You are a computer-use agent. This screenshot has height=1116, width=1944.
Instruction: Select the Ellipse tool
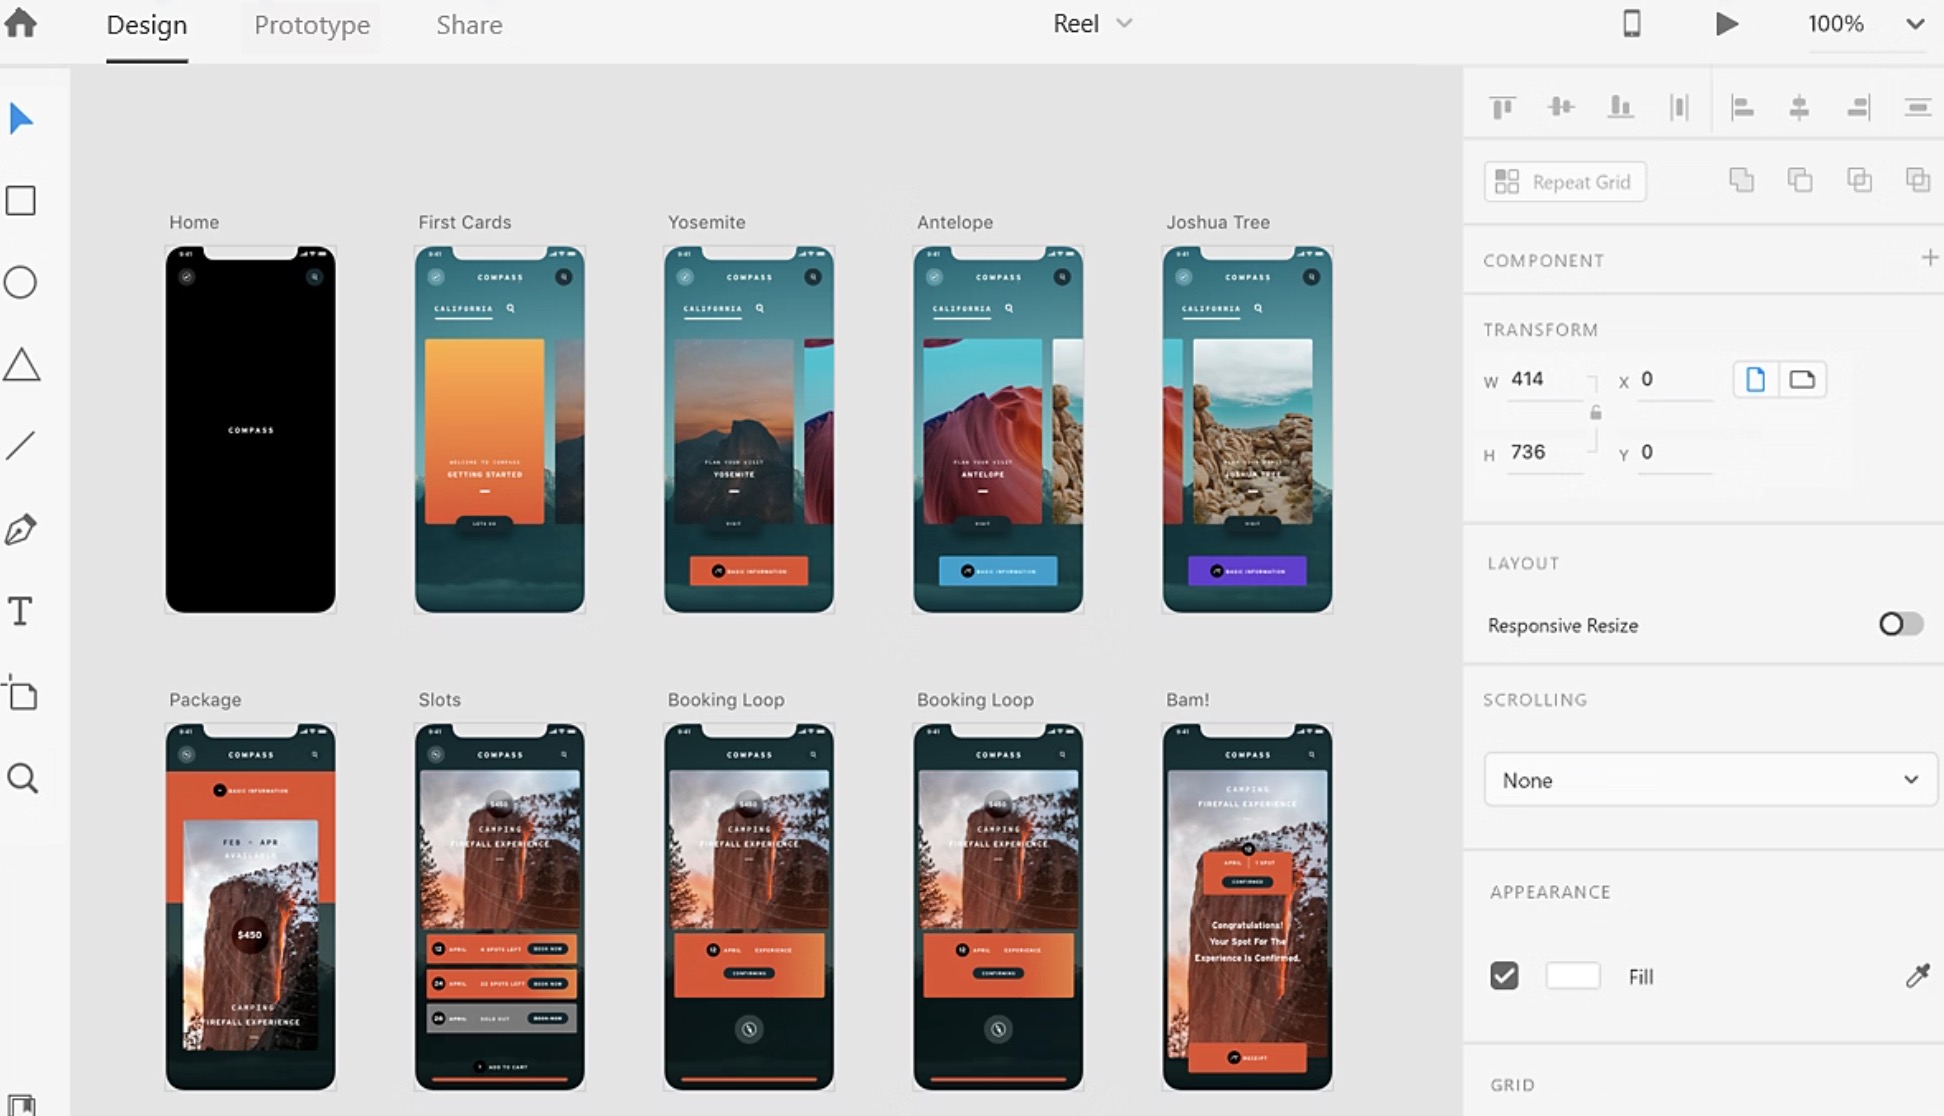[x=21, y=283]
